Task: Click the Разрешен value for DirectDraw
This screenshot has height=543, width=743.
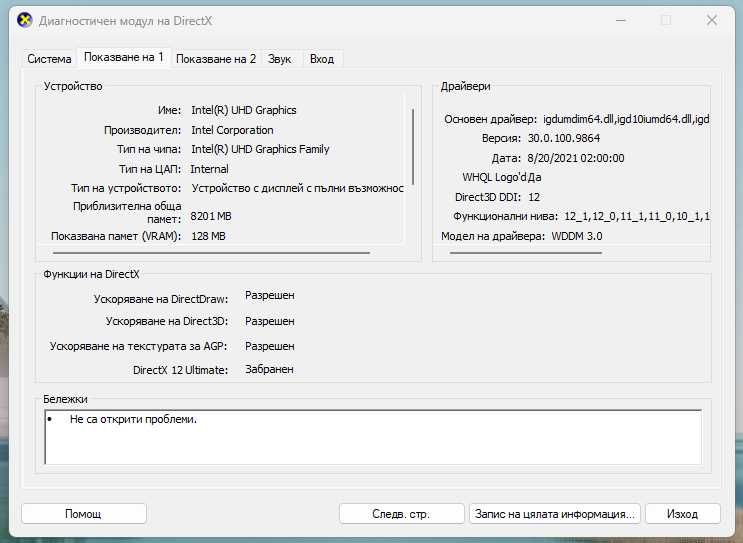Action: 270,295
